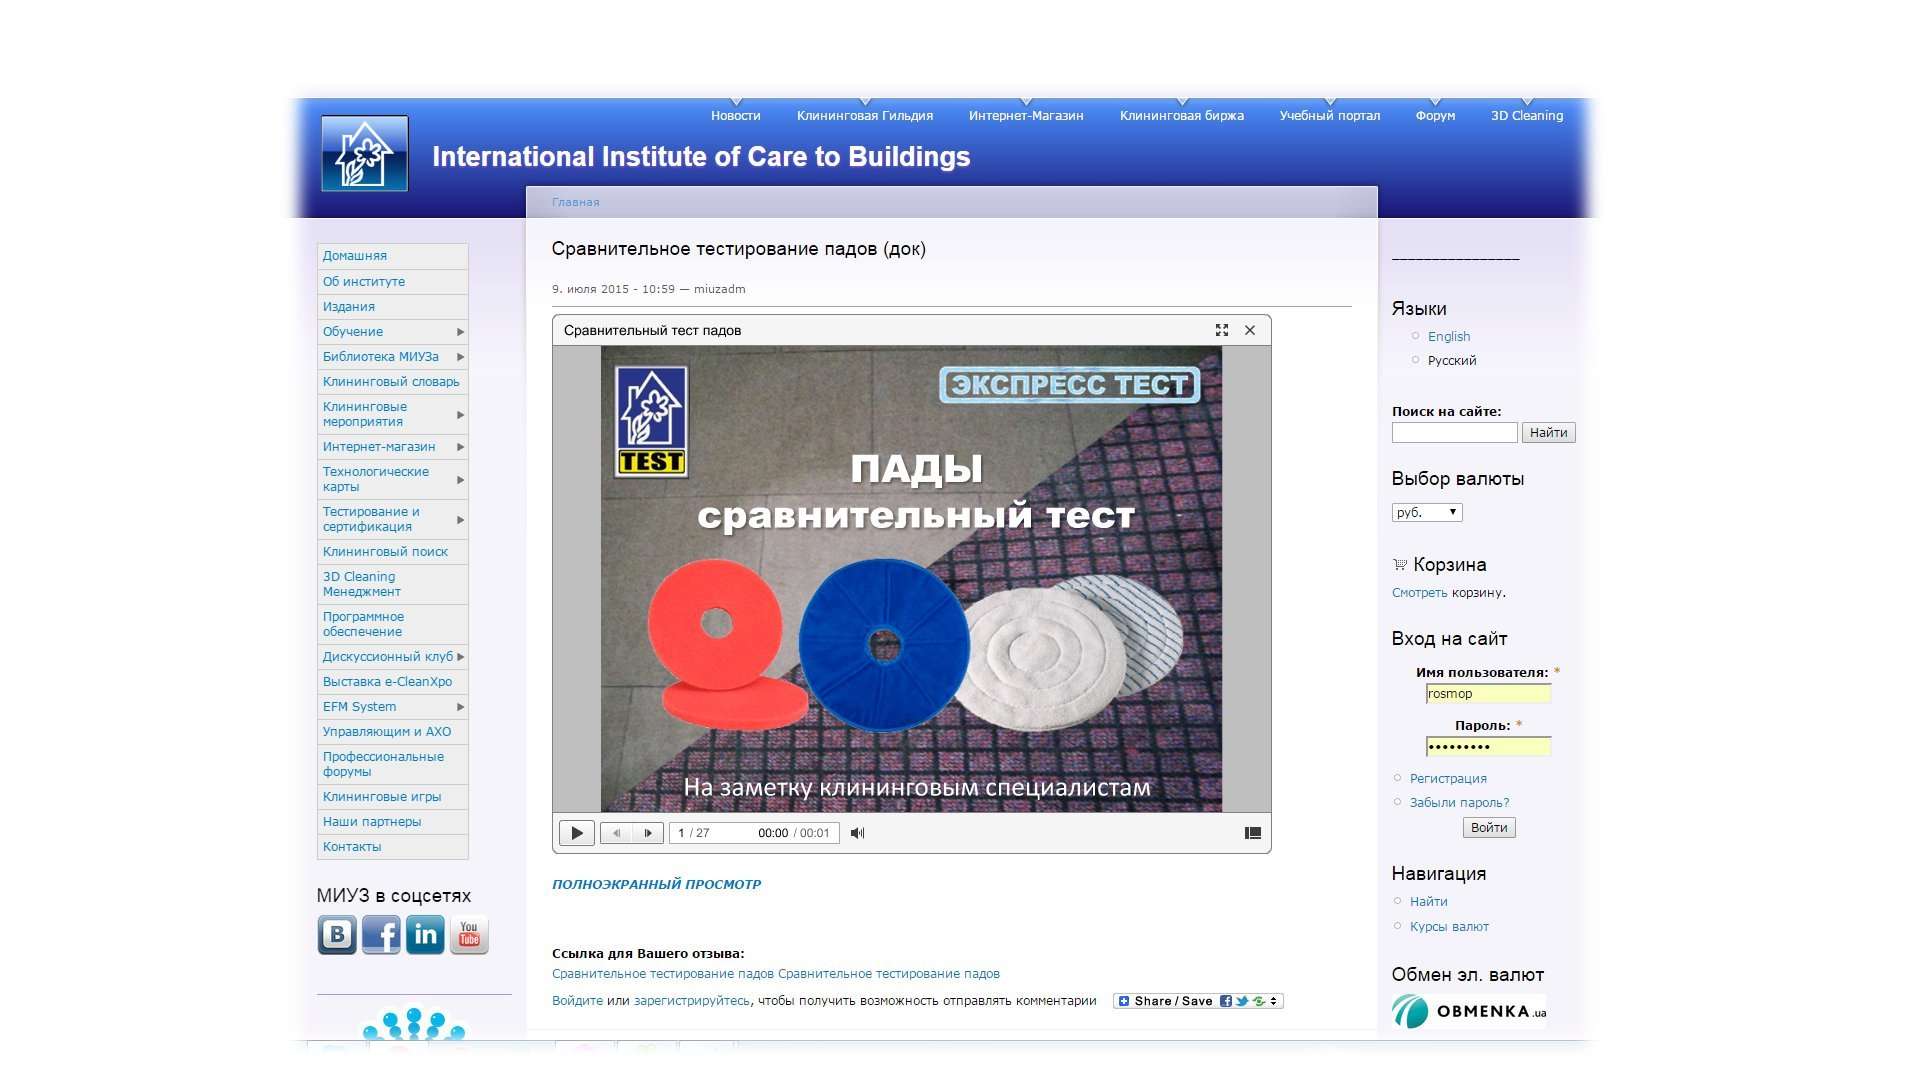Screen dimensions: 1920x1080
Task: Open the Клининговый словарь sidebar item
Action: tap(392, 382)
